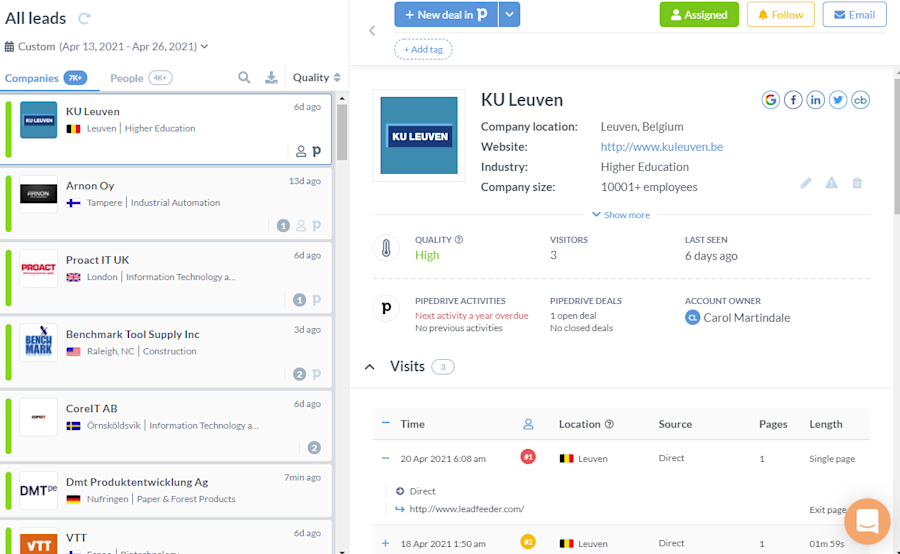Click the person column icon in visits table
This screenshot has height=554, width=900.
pos(528,424)
